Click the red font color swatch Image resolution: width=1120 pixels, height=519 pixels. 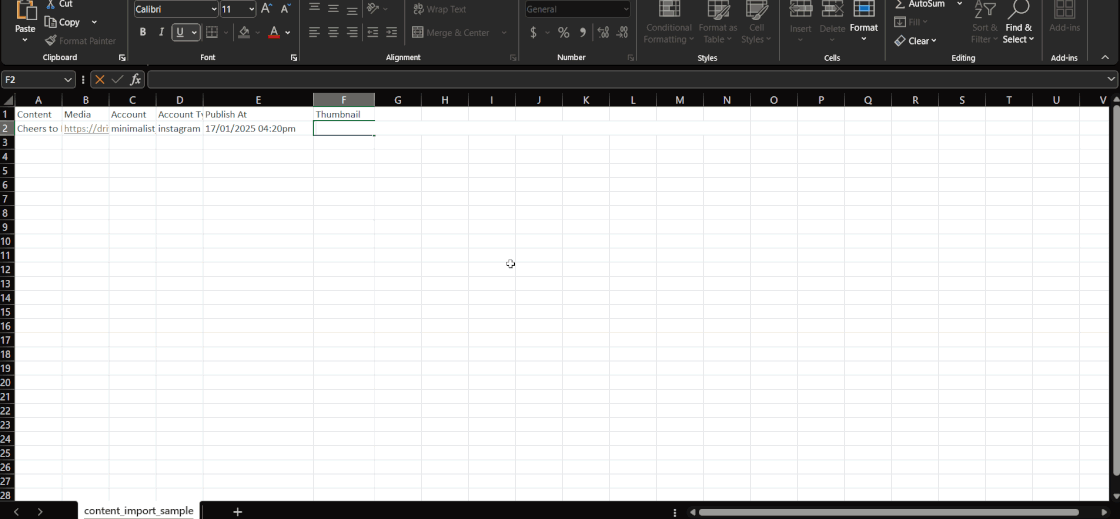coord(274,32)
